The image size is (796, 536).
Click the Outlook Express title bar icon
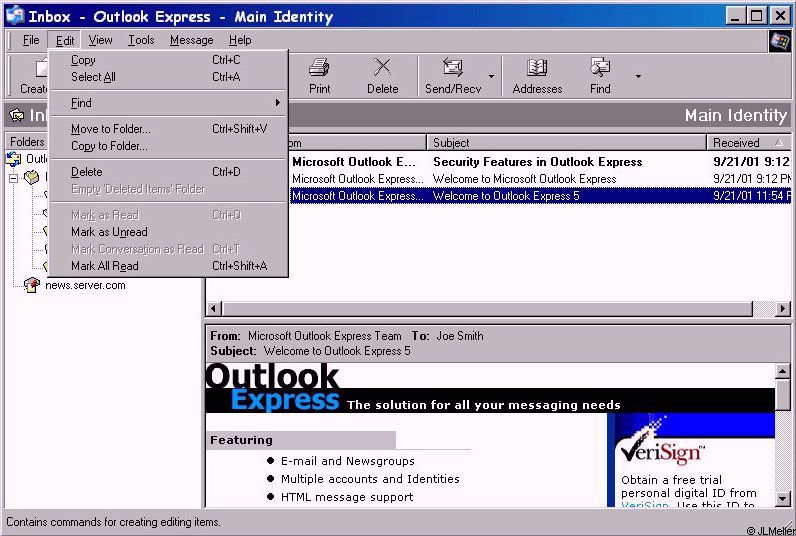(x=14, y=16)
